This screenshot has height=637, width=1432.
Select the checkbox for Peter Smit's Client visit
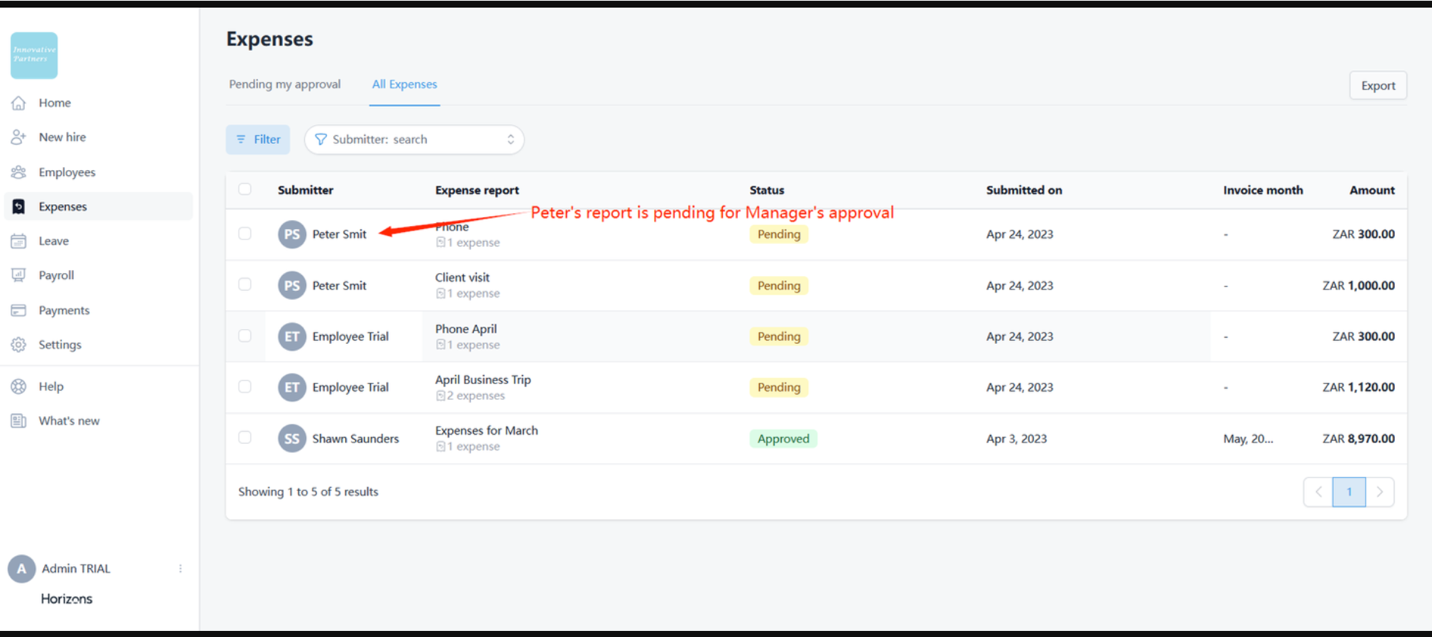(245, 285)
